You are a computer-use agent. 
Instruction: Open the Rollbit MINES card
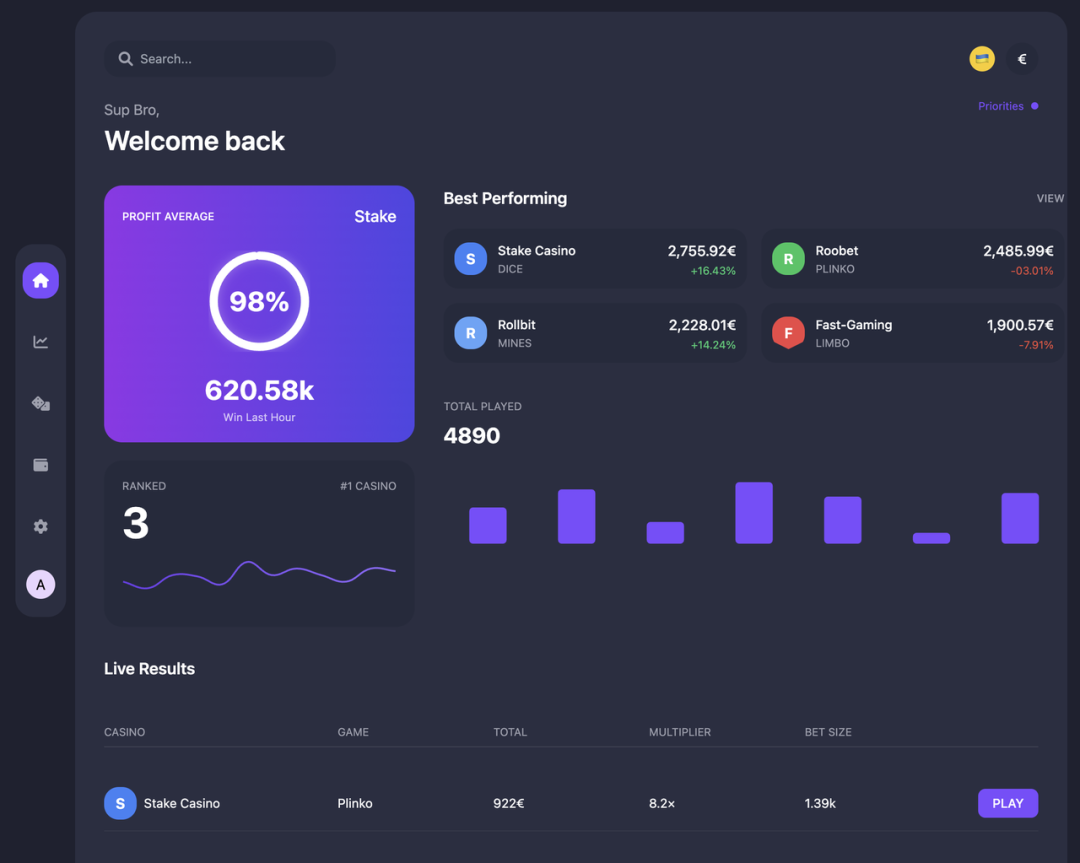595,333
